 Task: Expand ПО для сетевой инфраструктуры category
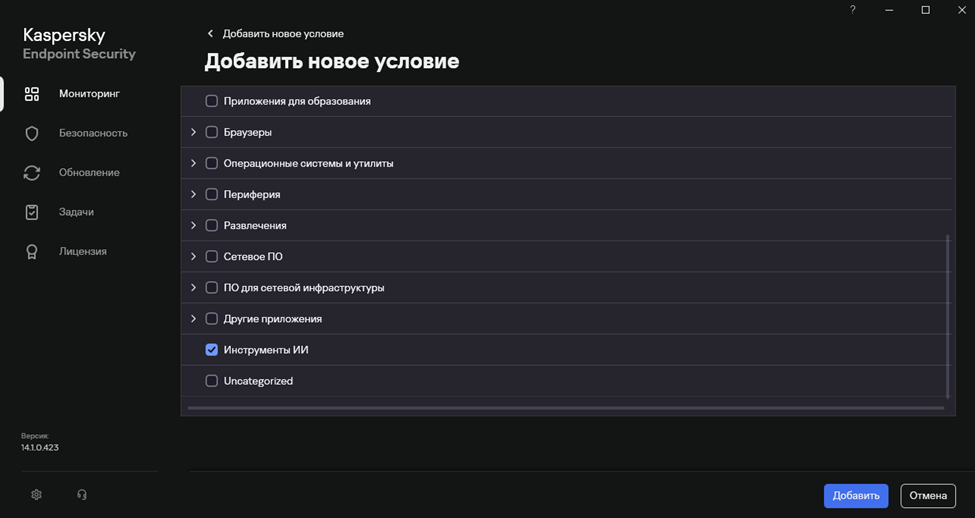coord(193,287)
